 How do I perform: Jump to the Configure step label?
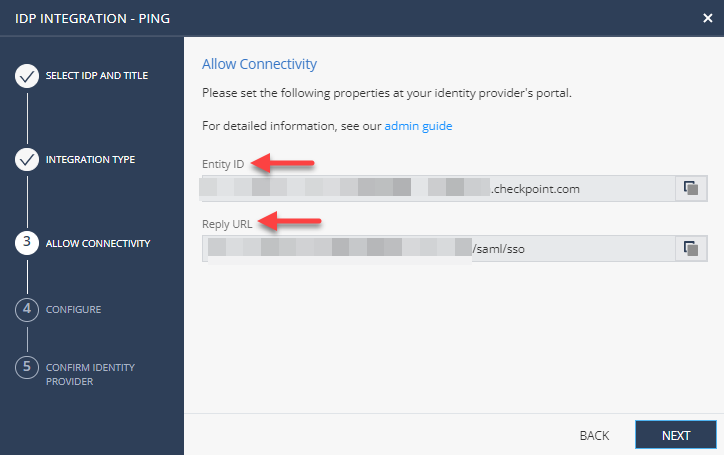tap(73, 309)
